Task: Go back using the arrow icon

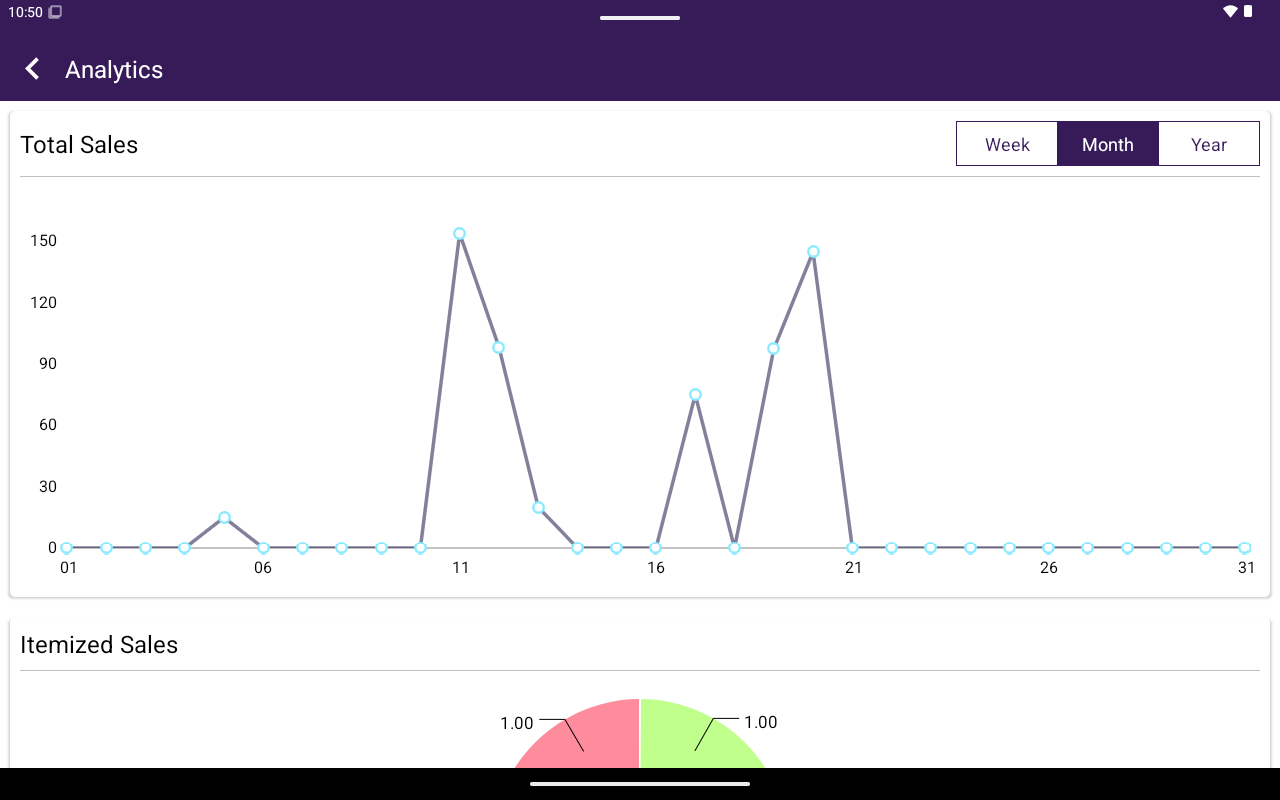Action: pos(32,69)
